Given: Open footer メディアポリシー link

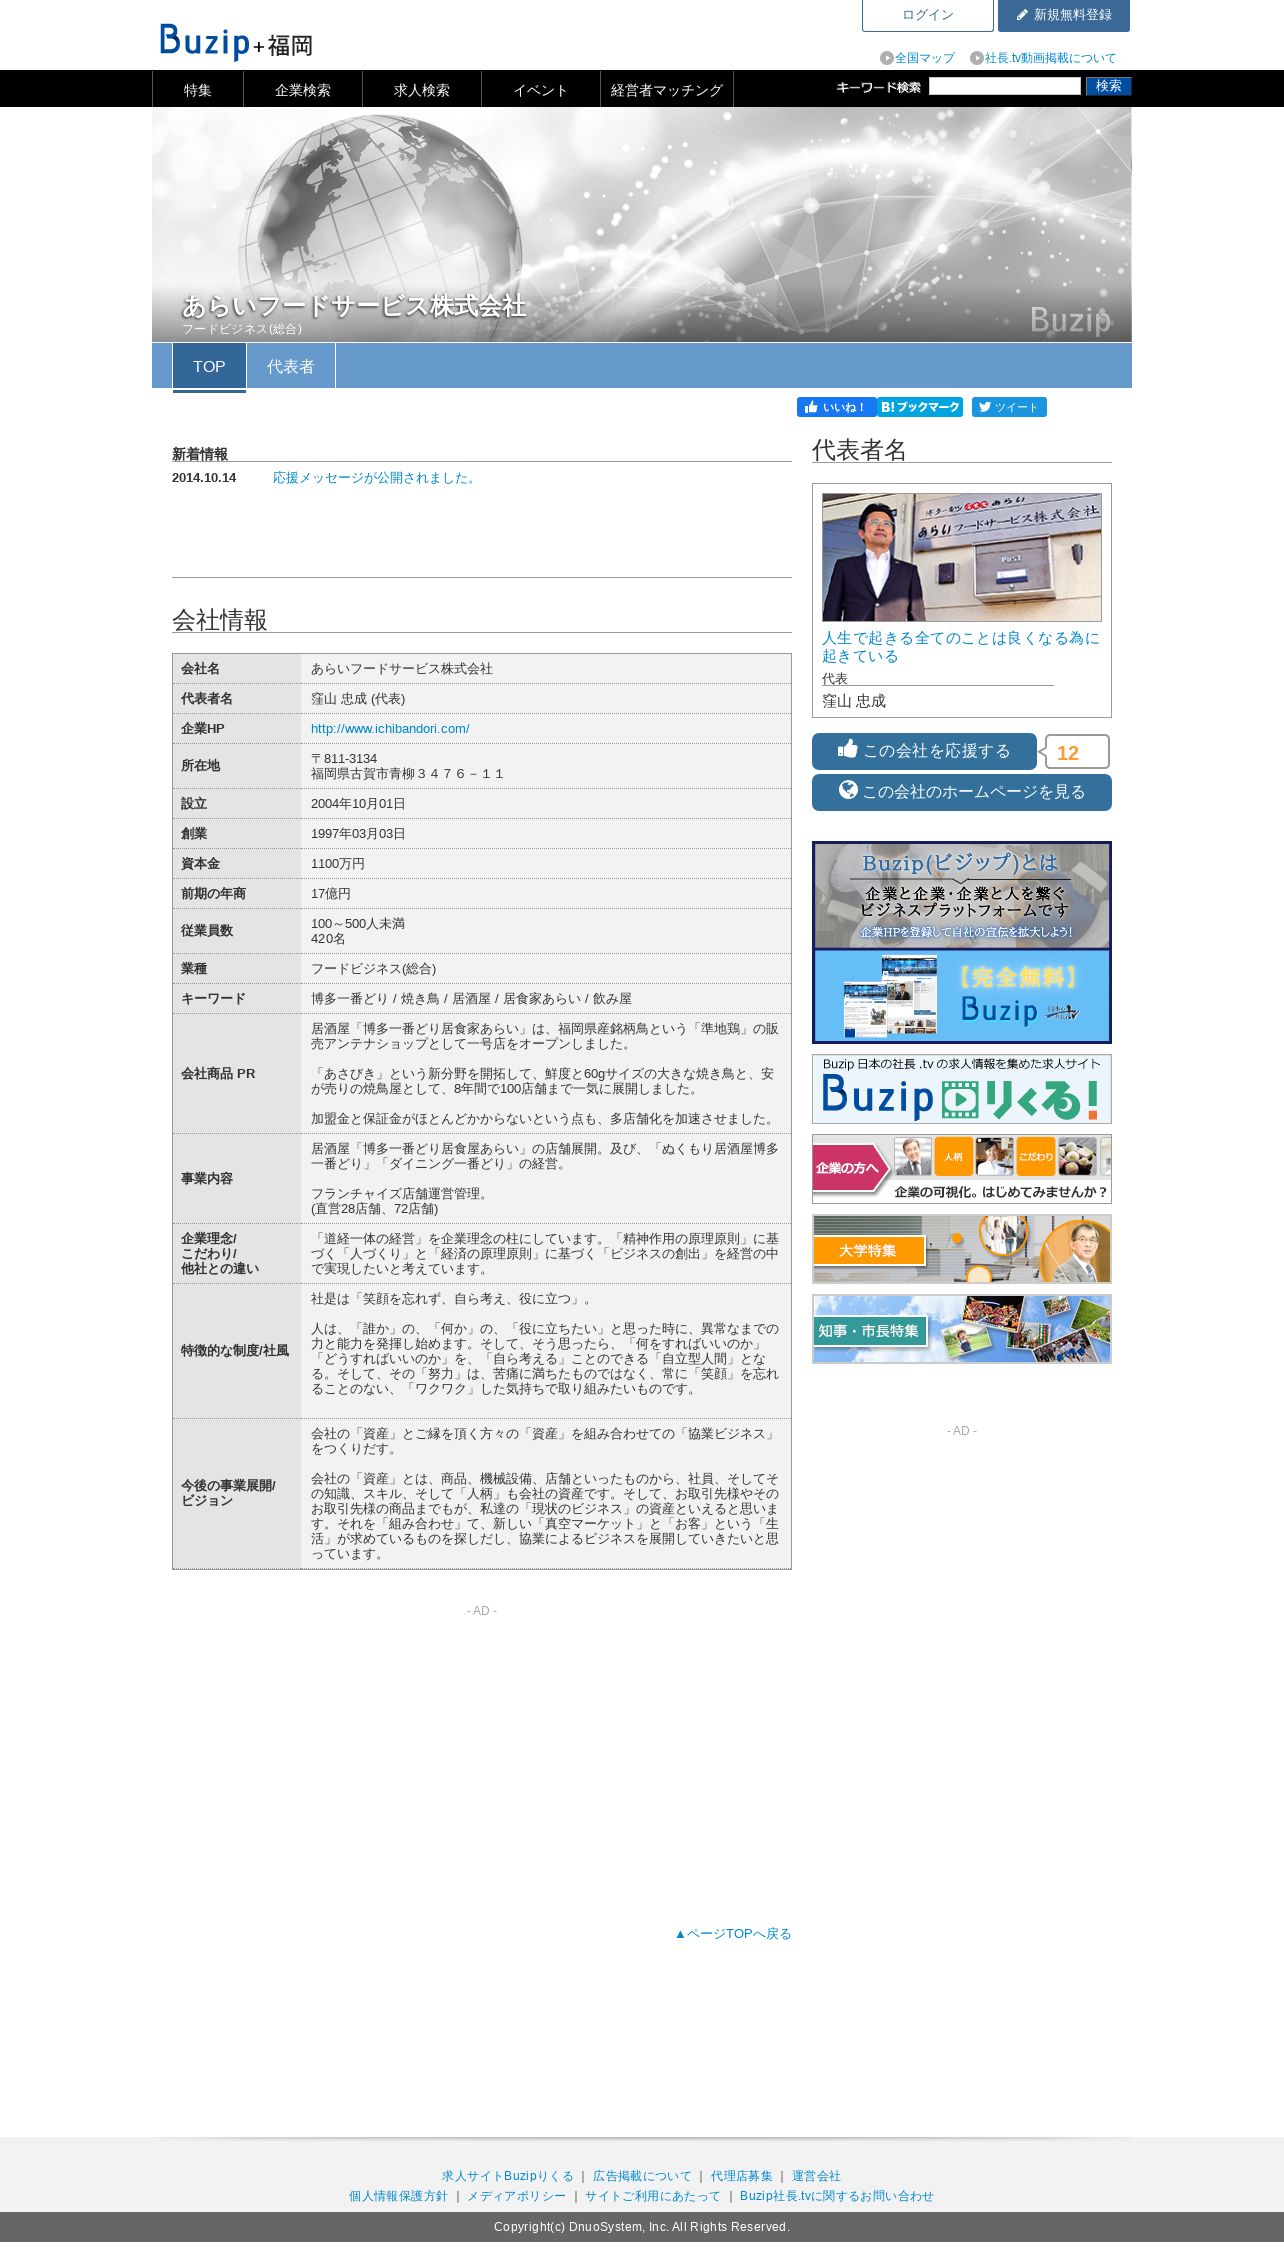Looking at the screenshot, I should [x=516, y=2196].
